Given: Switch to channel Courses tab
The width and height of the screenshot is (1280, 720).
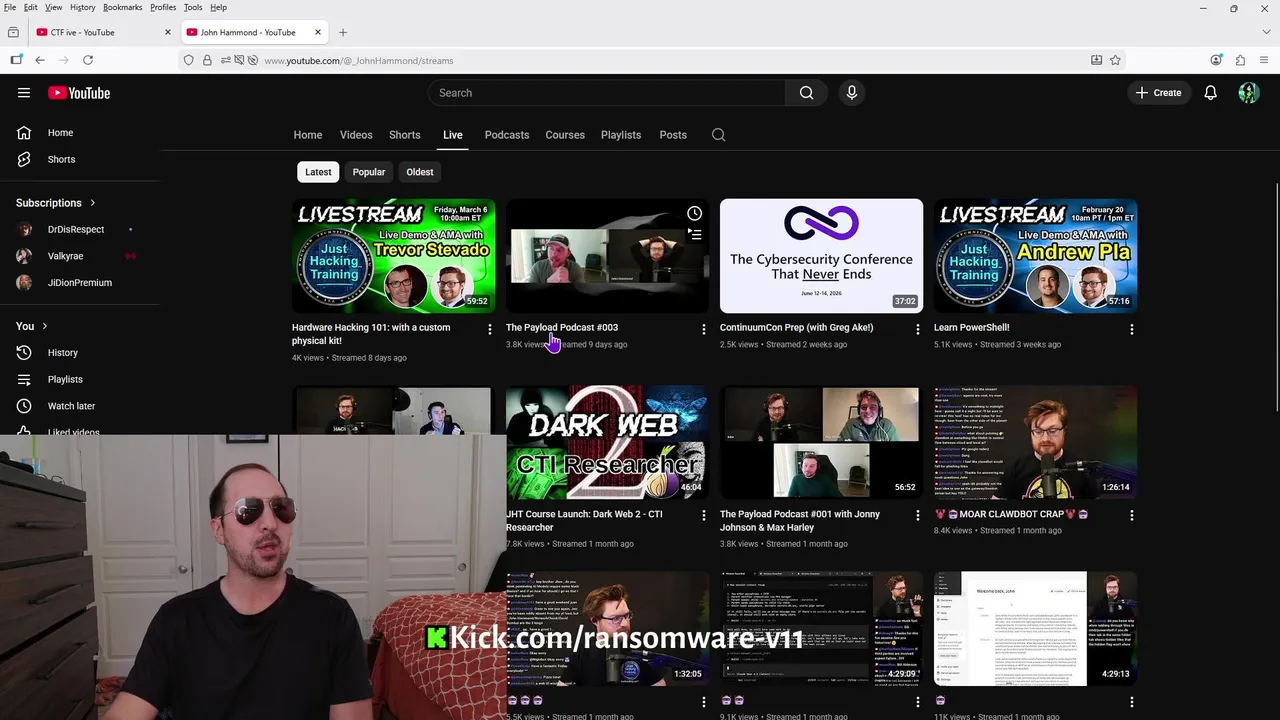Looking at the screenshot, I should click(x=565, y=135).
